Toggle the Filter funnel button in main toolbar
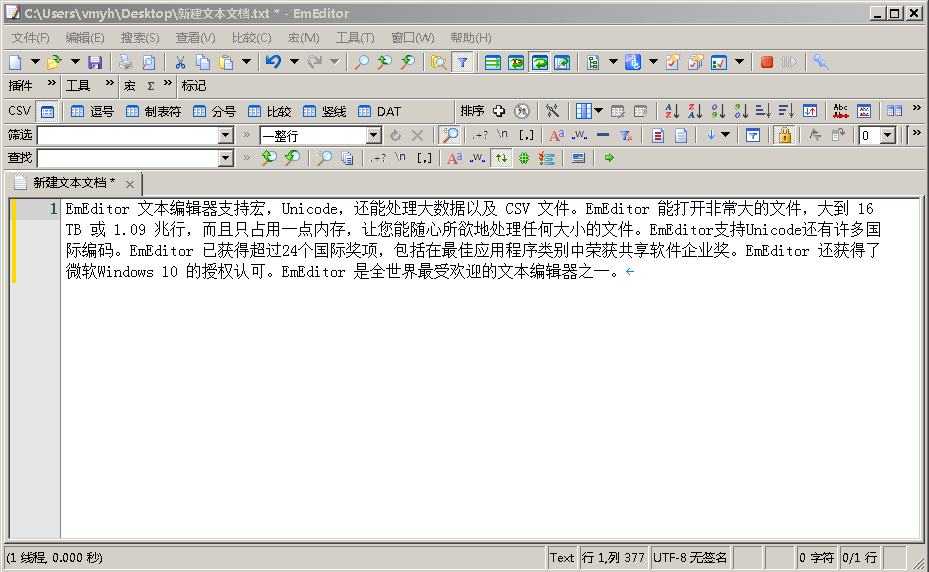The image size is (929, 572). pos(462,62)
